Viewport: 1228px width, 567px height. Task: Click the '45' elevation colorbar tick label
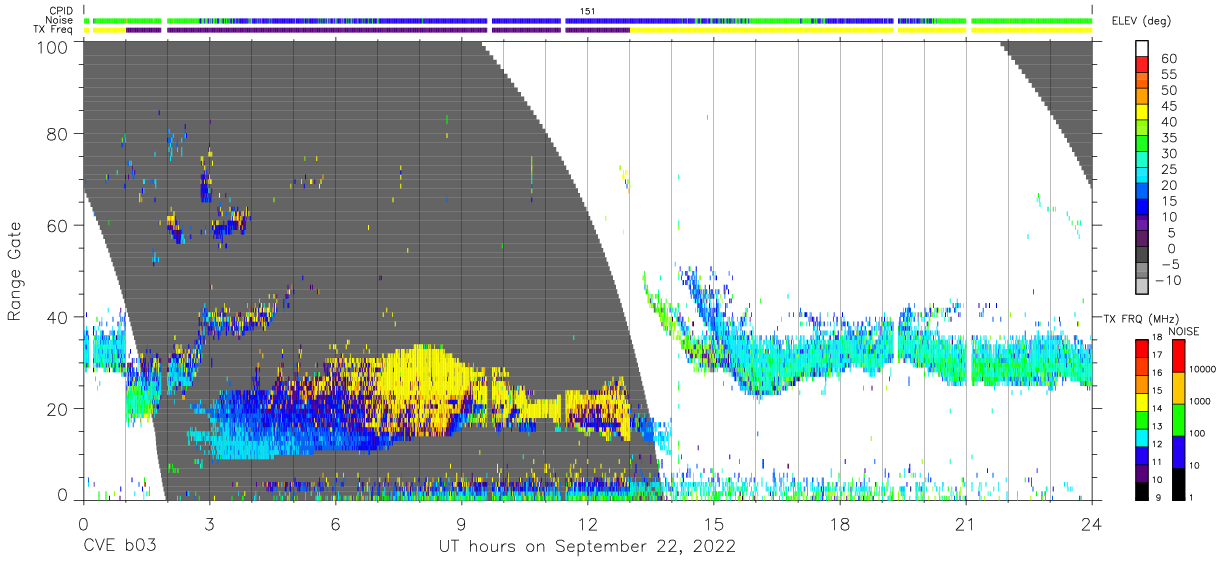click(1169, 106)
